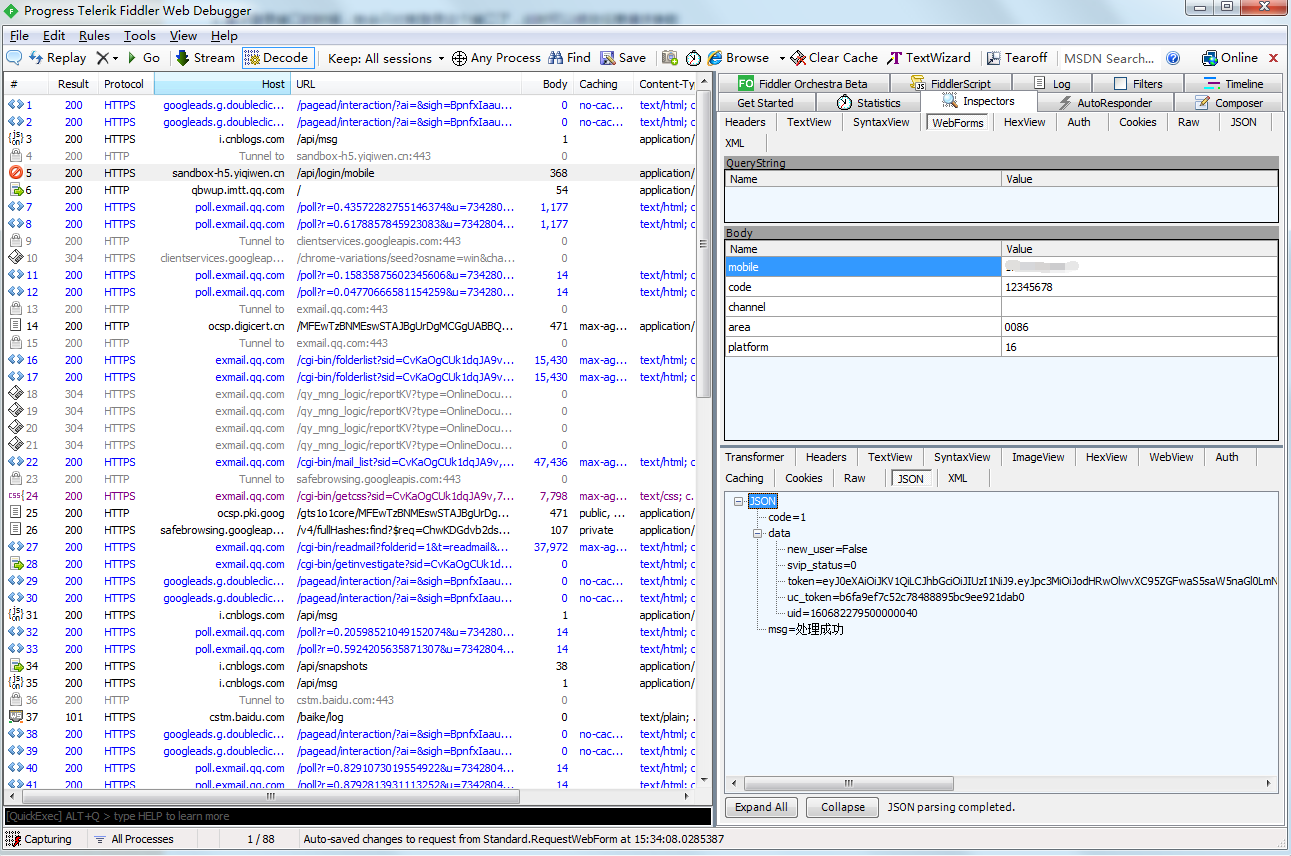Open the Get Started tab
The height and width of the screenshot is (856, 1291).
(x=766, y=103)
